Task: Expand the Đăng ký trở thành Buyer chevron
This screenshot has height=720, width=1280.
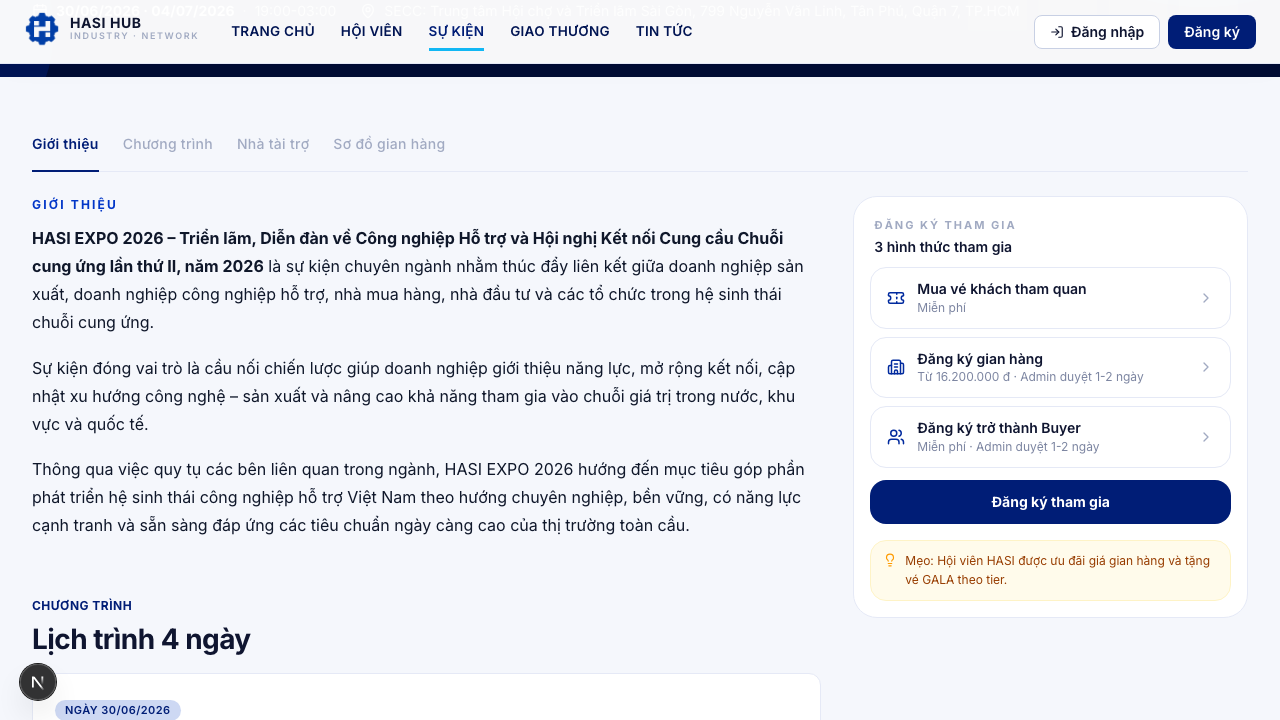Action: tap(1206, 437)
